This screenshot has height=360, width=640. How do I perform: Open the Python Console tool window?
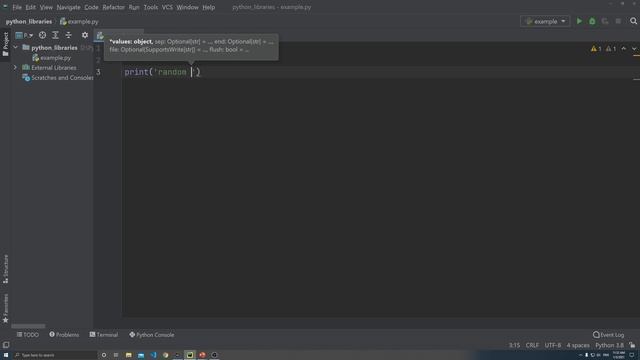pyautogui.click(x=151, y=335)
